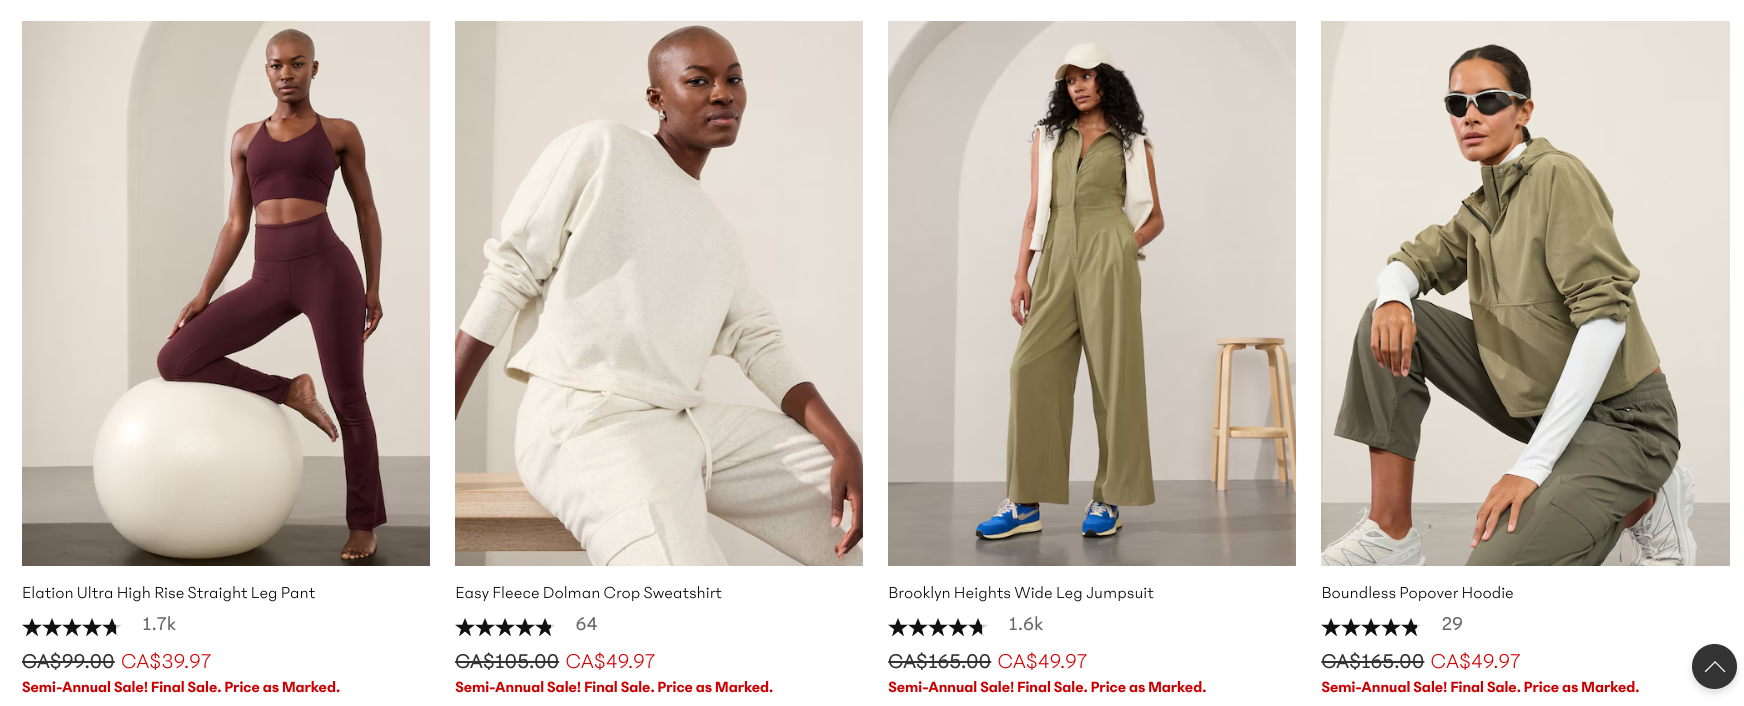Screen dimensions: 1744x706
Task: Click the Elation Ultra High Rise Straight Leg Pant title
Action: tap(168, 593)
